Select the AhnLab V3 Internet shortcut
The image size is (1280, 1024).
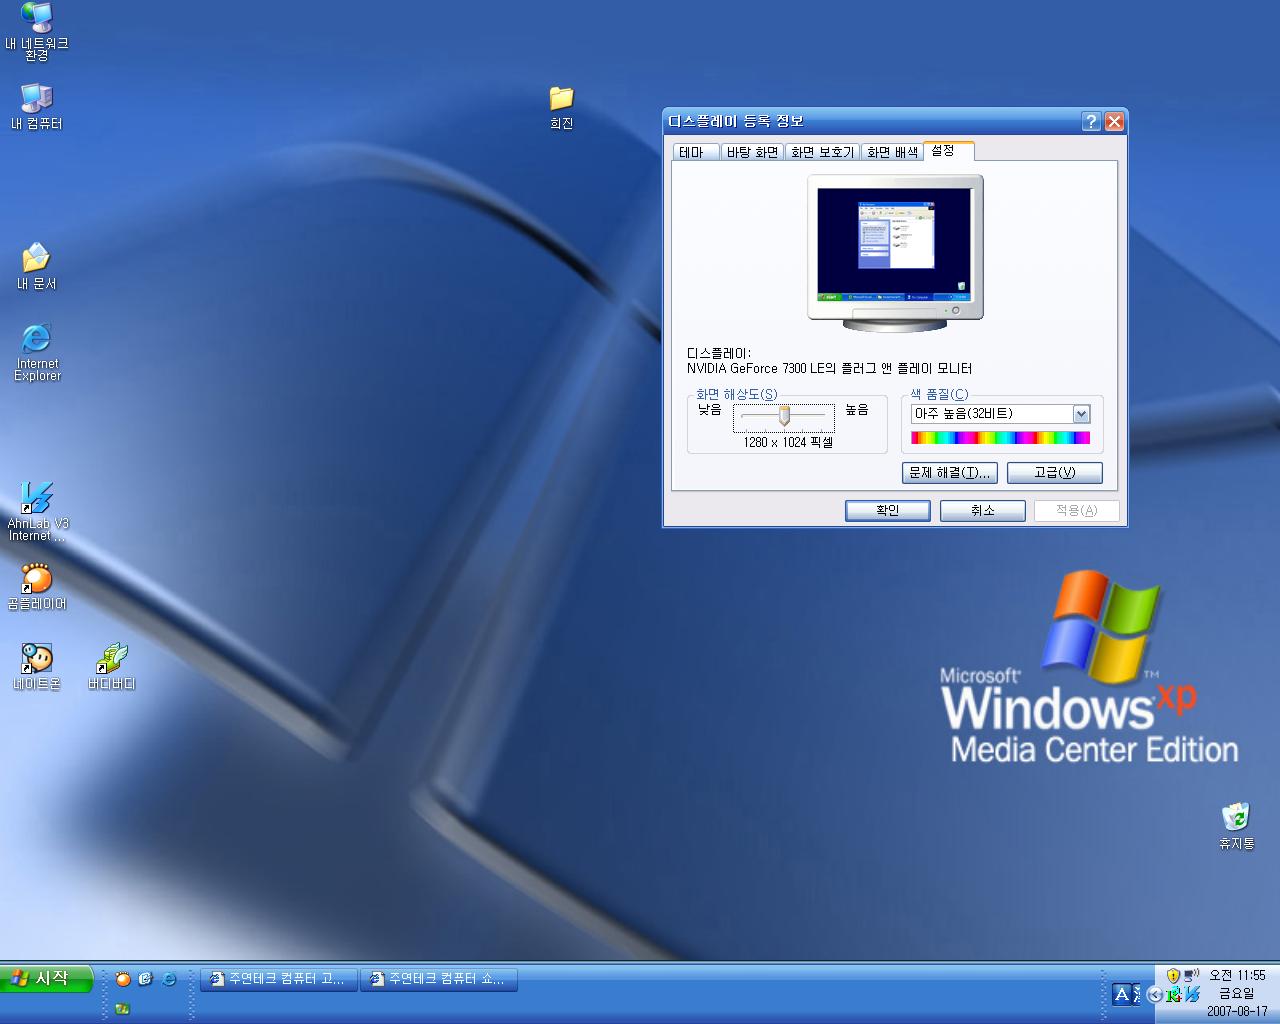point(37,512)
